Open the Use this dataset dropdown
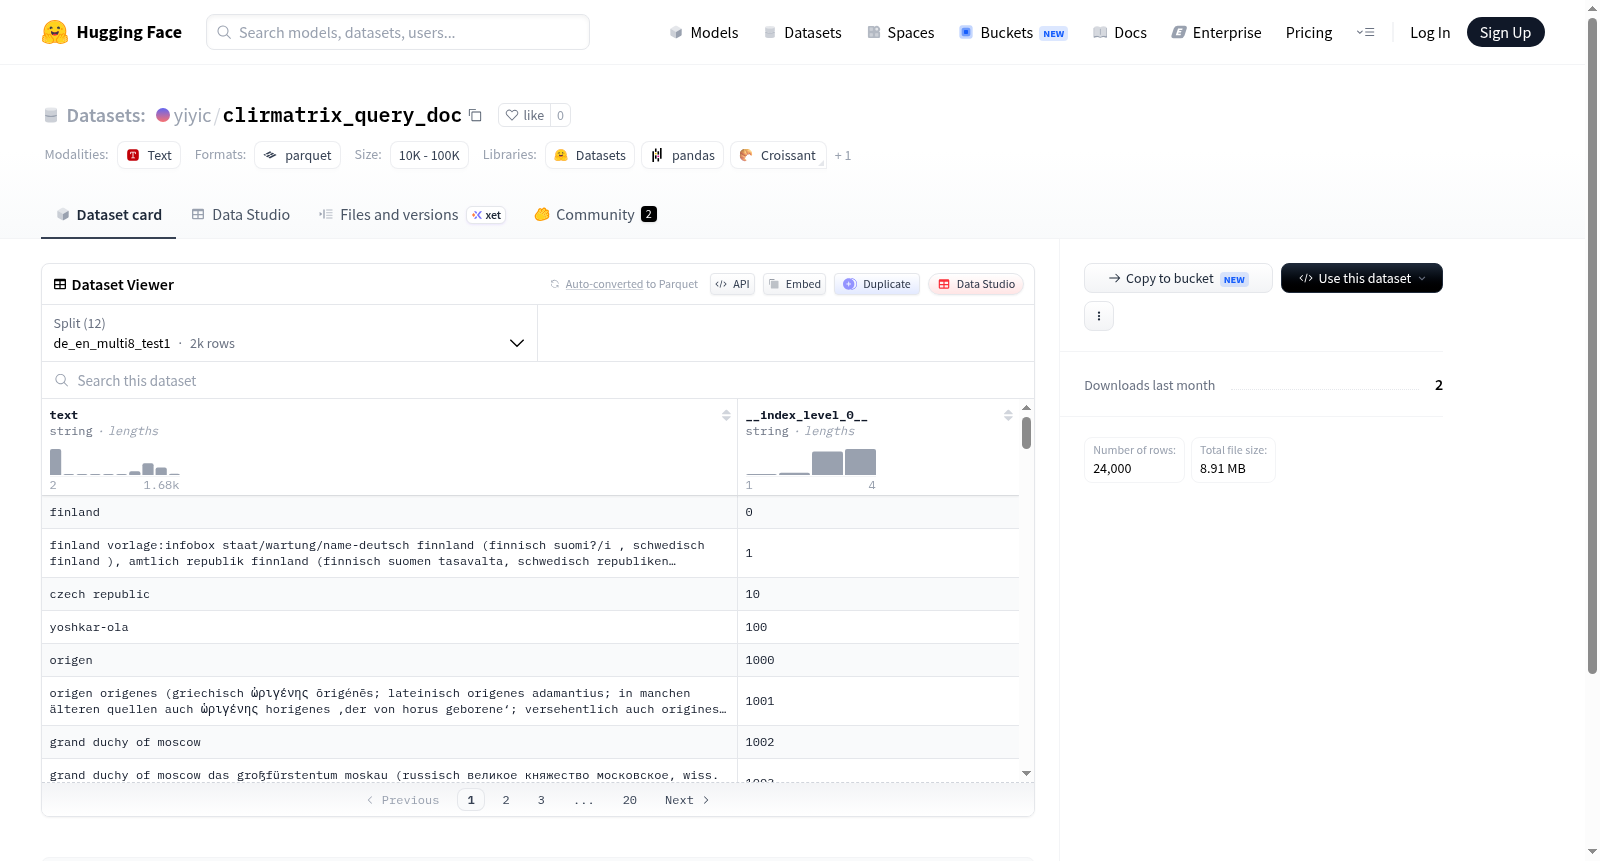Image resolution: width=1600 pixels, height=861 pixels. [1362, 278]
